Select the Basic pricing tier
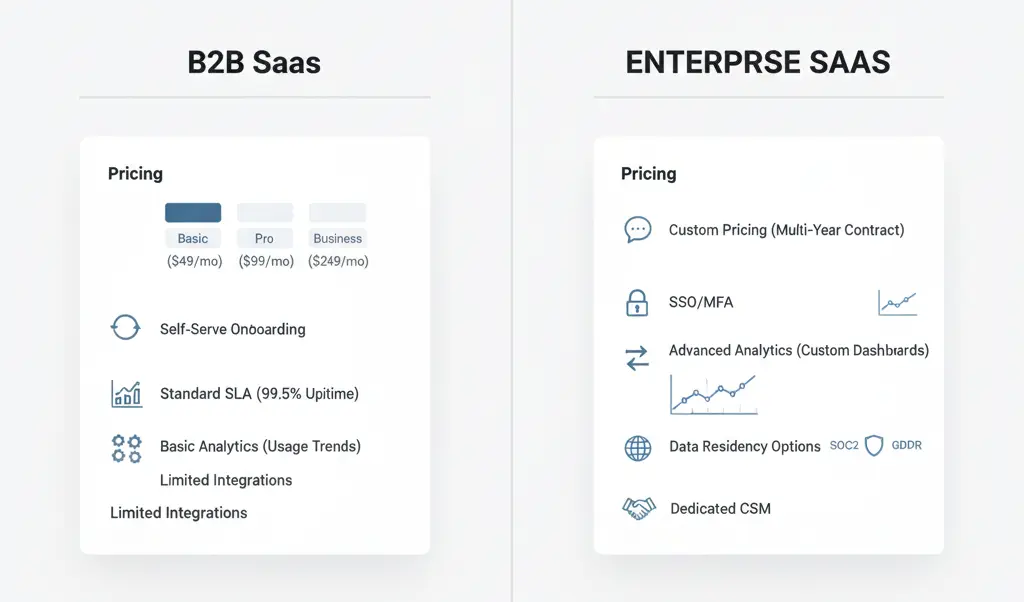 click(x=193, y=239)
